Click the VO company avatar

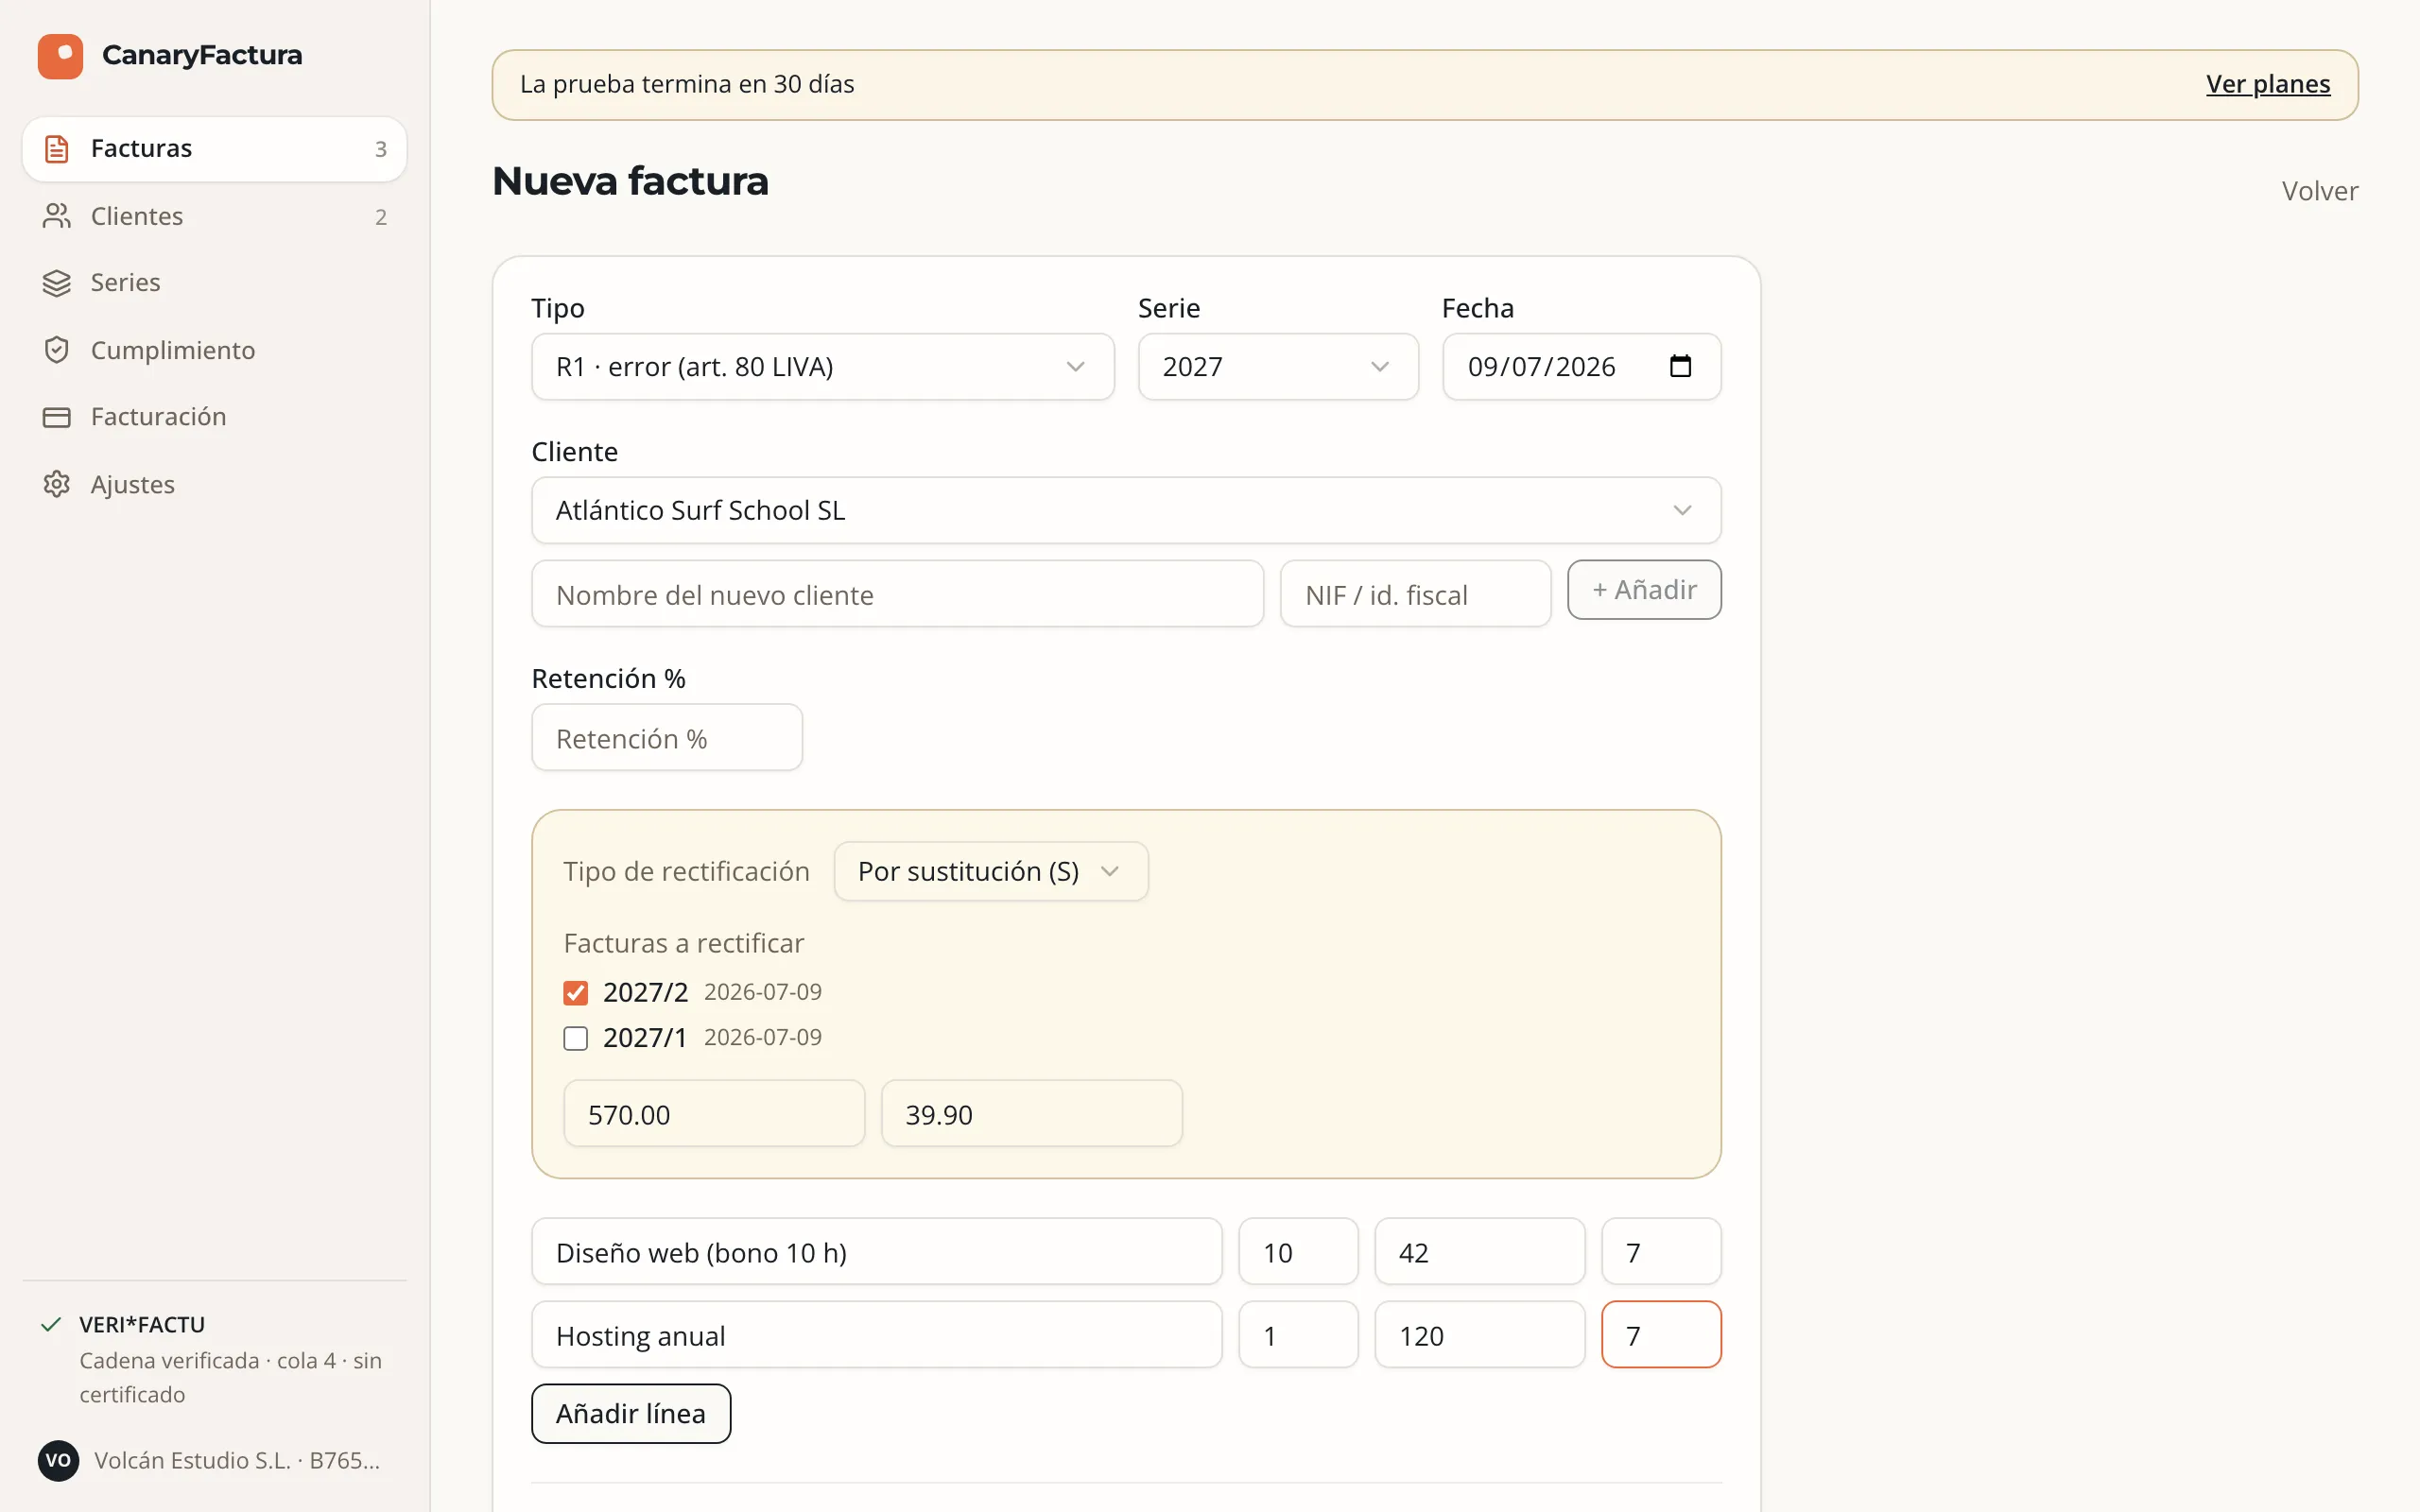pos(58,1460)
